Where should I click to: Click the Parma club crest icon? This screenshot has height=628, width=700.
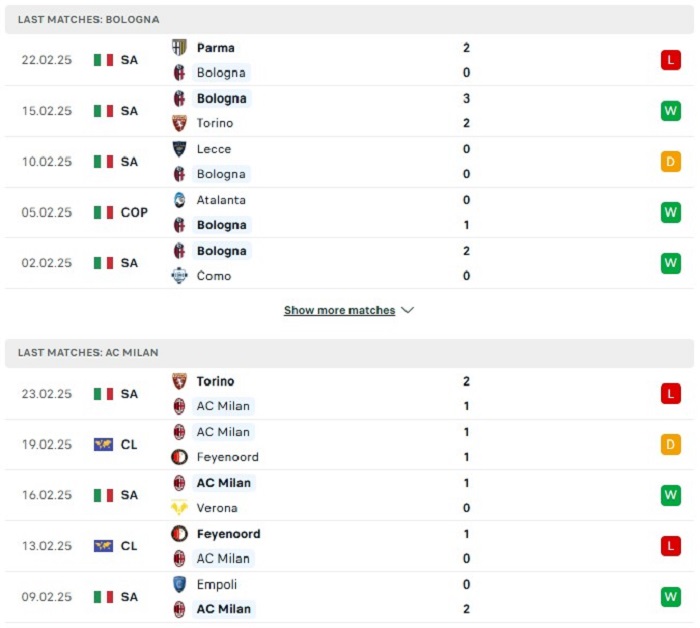click(179, 47)
